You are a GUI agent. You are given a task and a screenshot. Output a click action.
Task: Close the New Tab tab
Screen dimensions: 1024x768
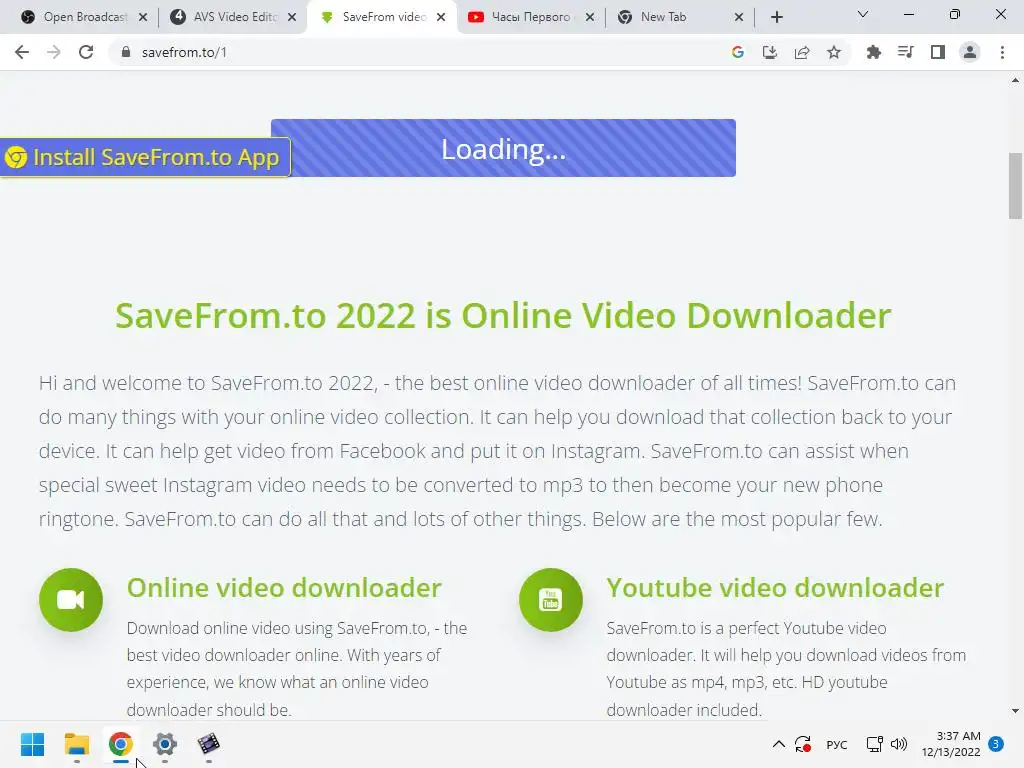(739, 17)
